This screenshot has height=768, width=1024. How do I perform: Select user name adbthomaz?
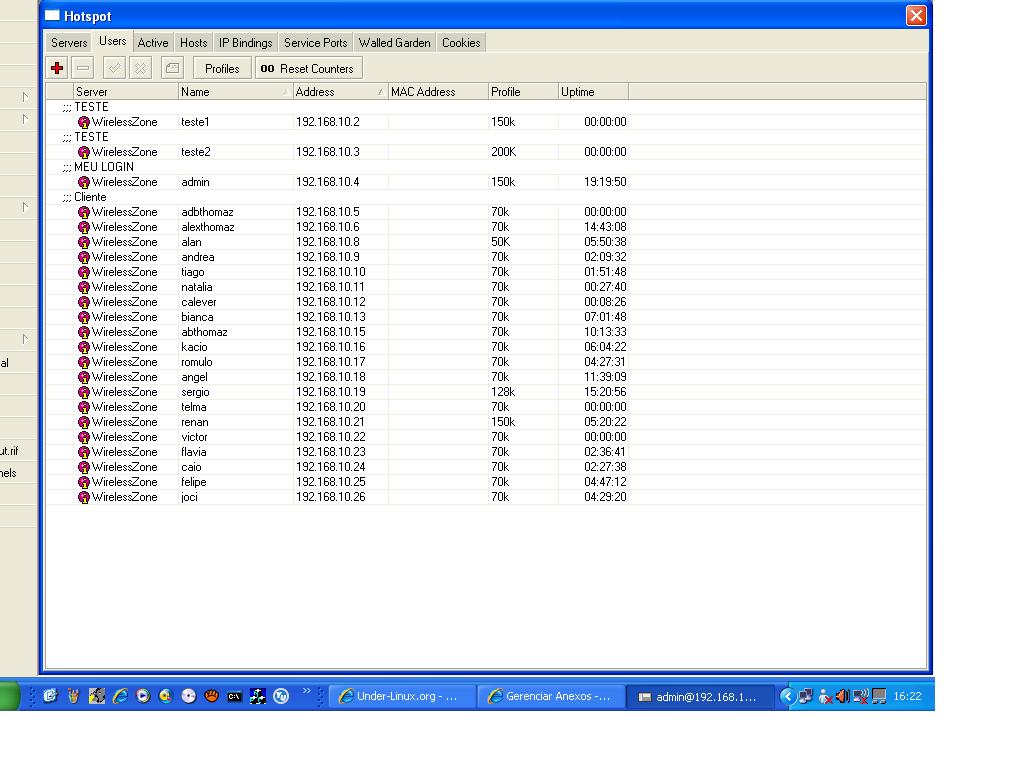coord(207,212)
